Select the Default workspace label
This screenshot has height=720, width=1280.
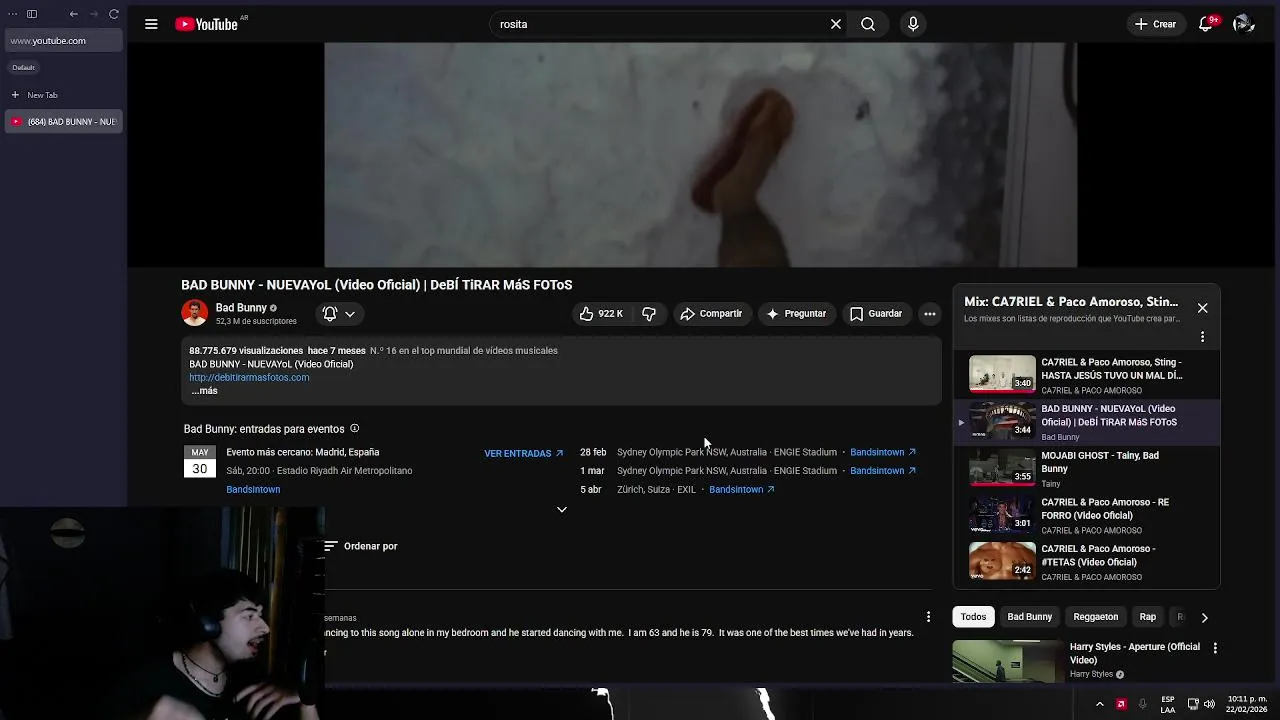[x=23, y=68]
